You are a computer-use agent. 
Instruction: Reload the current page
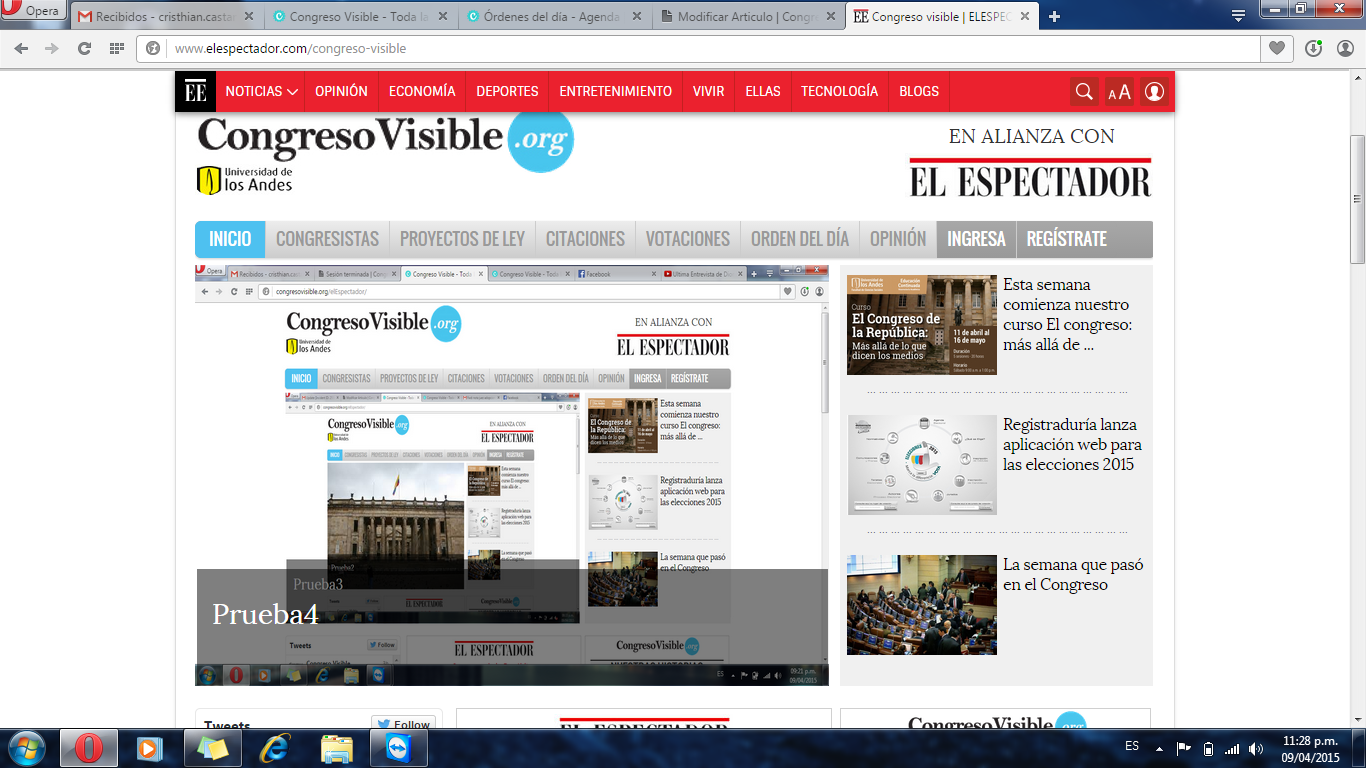(x=85, y=48)
